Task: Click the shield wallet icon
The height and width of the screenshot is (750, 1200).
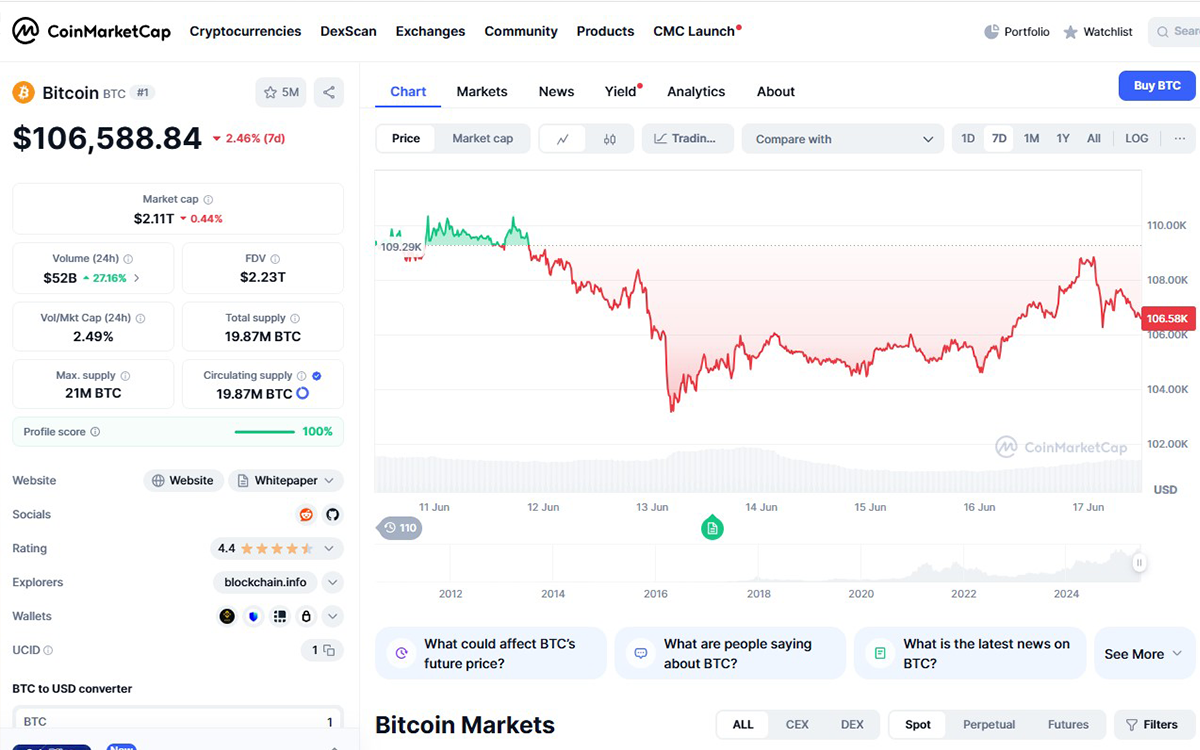Action: pos(253,616)
